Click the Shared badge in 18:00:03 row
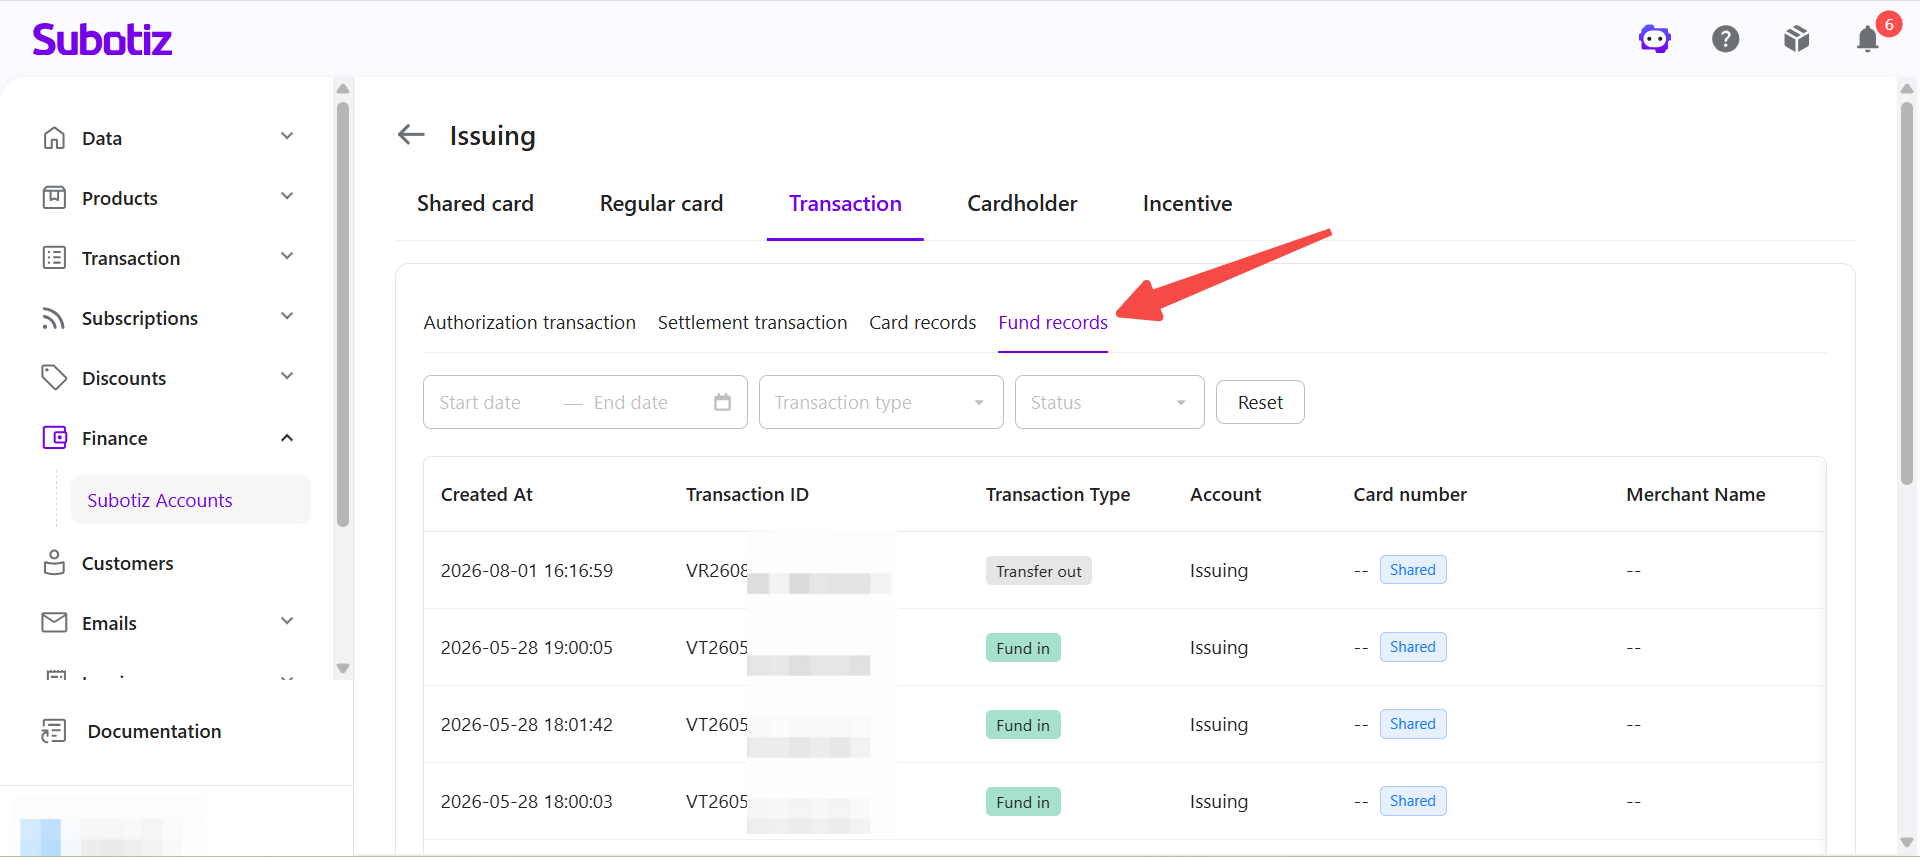The width and height of the screenshot is (1920, 857). pyautogui.click(x=1413, y=801)
